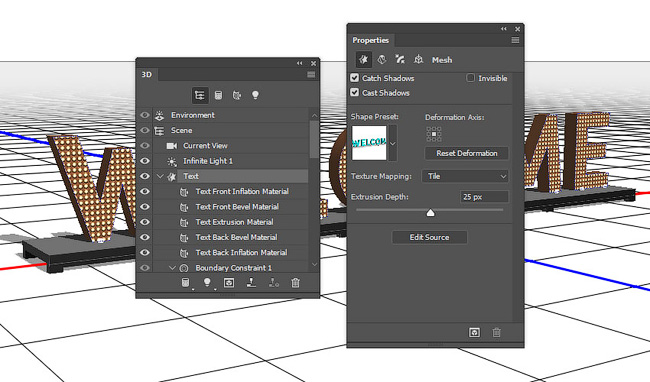Click trash icon in 3D panel
The height and width of the screenshot is (382, 650).
click(x=295, y=283)
